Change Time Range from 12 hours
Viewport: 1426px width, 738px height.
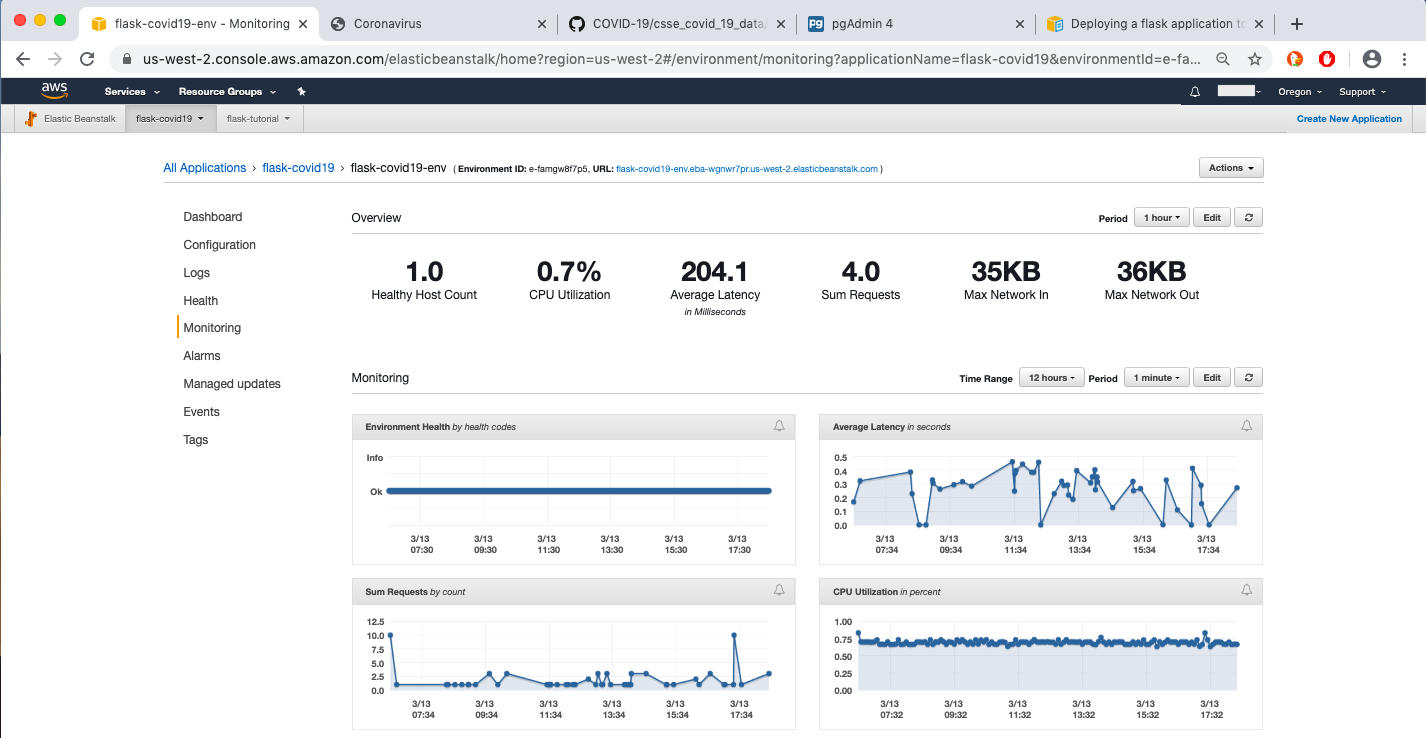click(1052, 377)
